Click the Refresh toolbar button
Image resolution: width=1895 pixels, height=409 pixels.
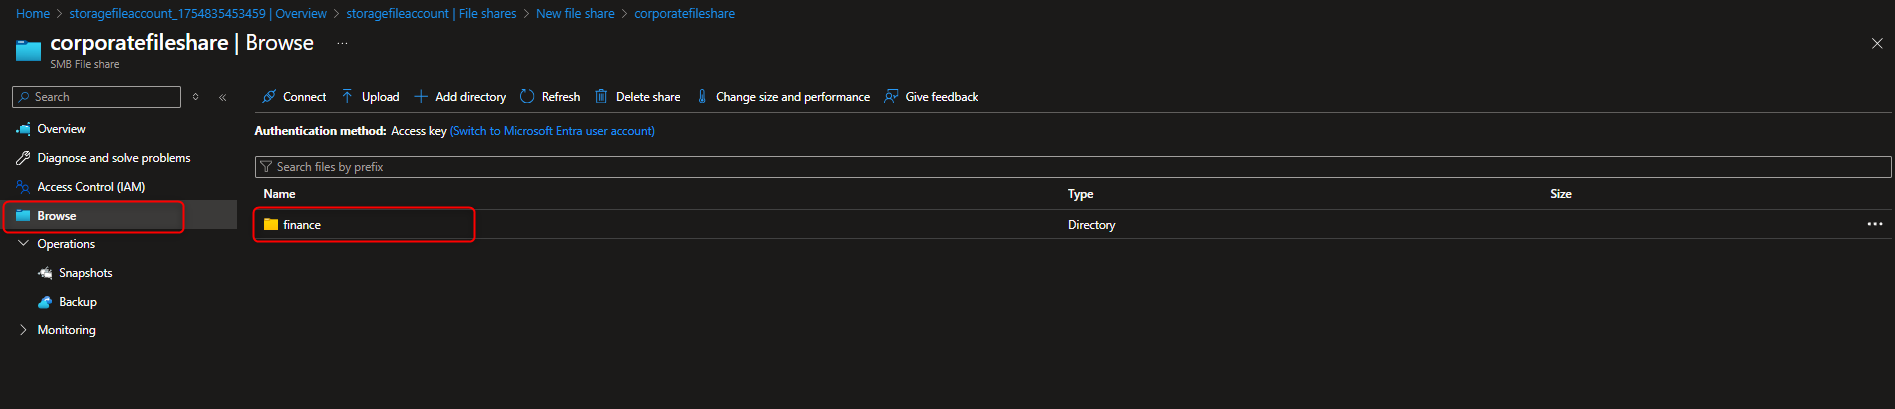(x=550, y=97)
